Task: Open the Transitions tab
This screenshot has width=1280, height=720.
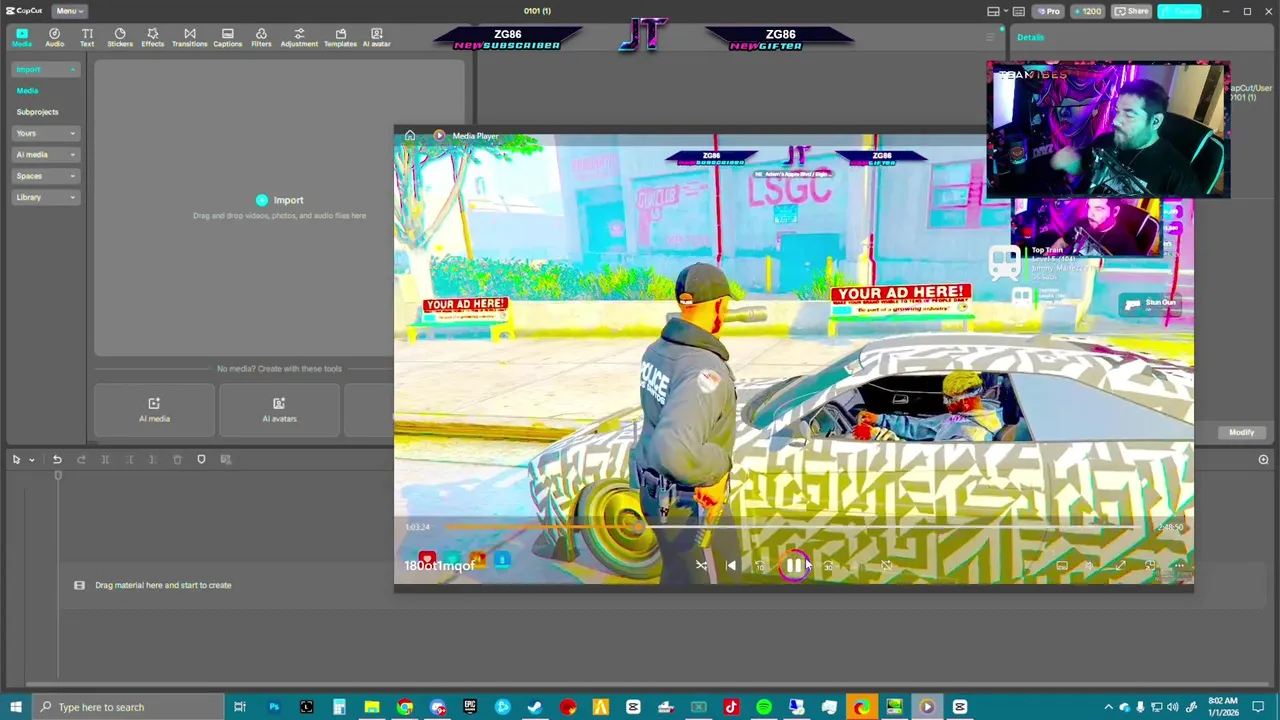Action: click(x=189, y=37)
